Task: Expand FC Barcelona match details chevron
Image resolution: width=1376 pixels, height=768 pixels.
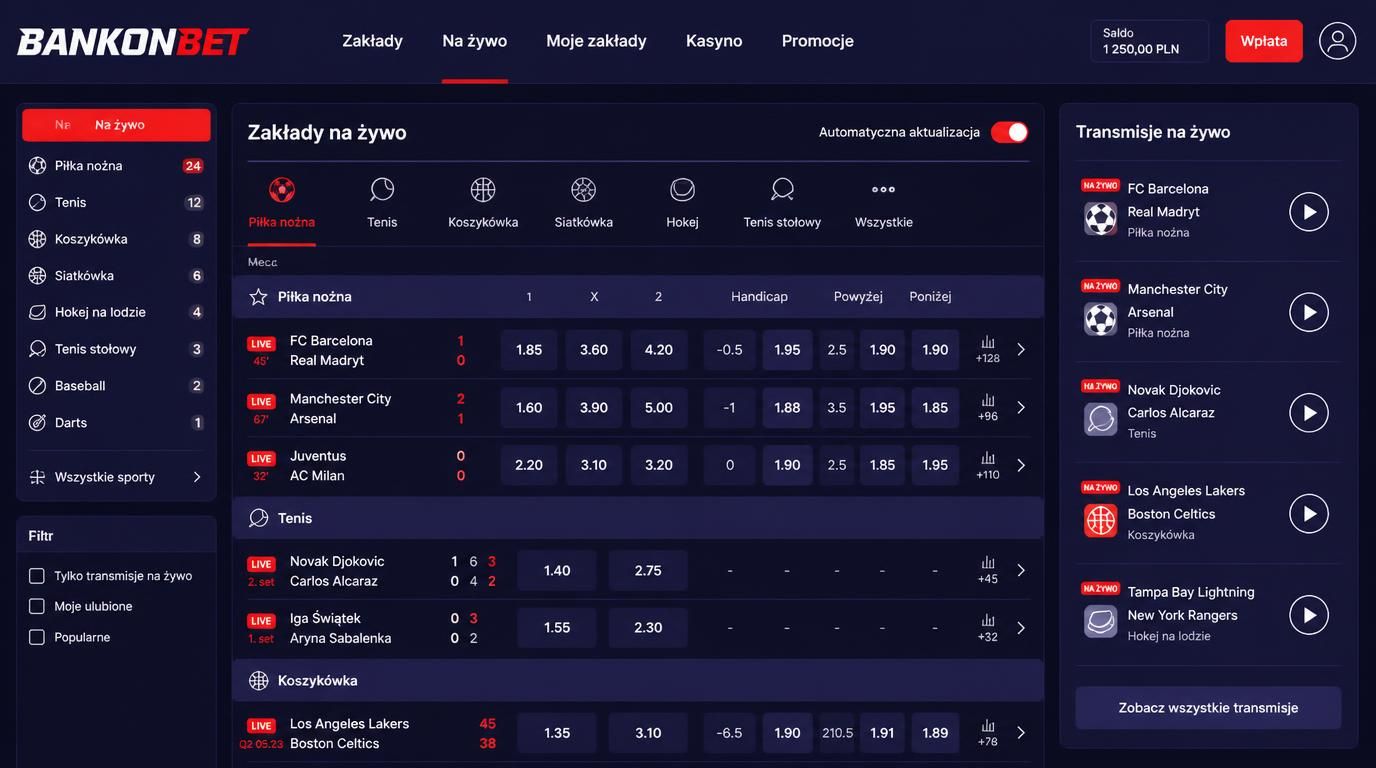Action: (x=1021, y=350)
